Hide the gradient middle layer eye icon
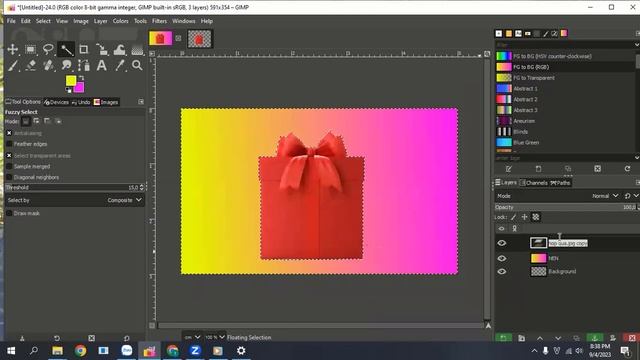Image resolution: width=640 pixels, height=360 pixels. [502, 258]
